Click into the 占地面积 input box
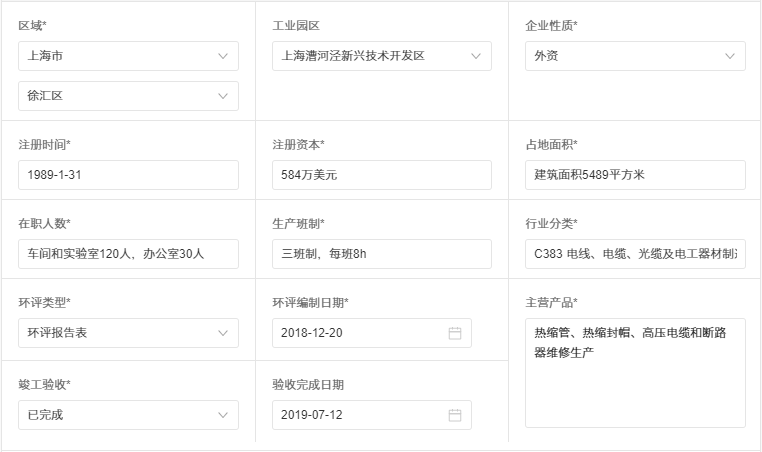 coord(634,175)
